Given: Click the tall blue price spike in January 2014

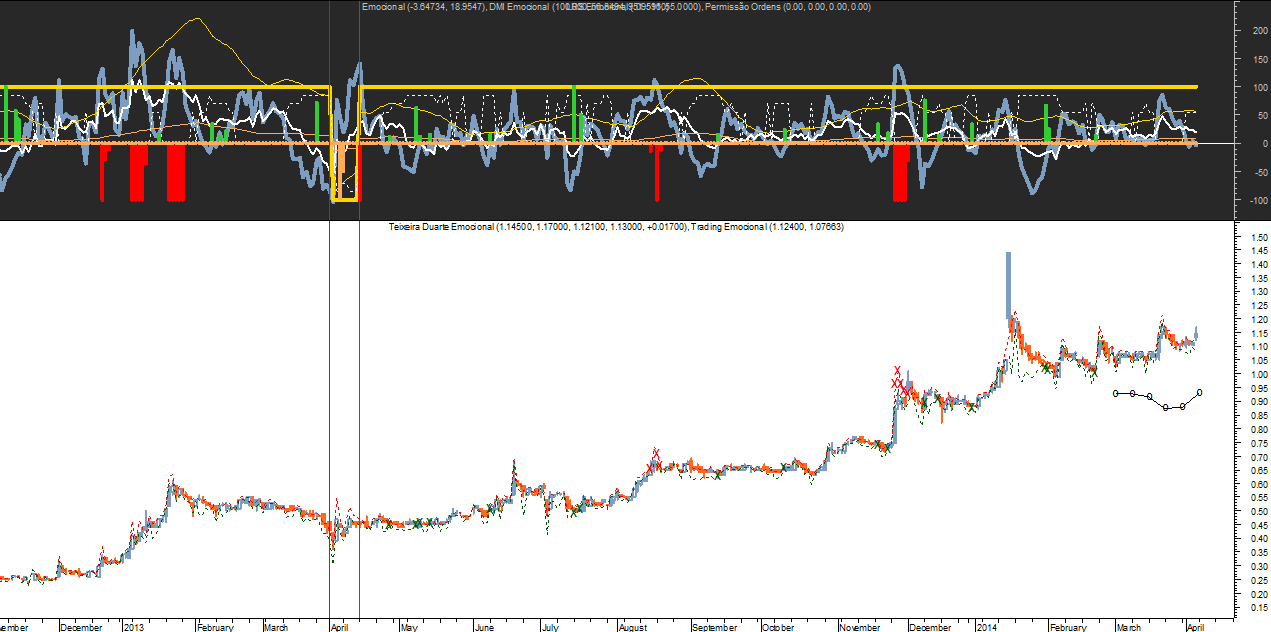Looking at the screenshot, I should pyautogui.click(x=1008, y=284).
